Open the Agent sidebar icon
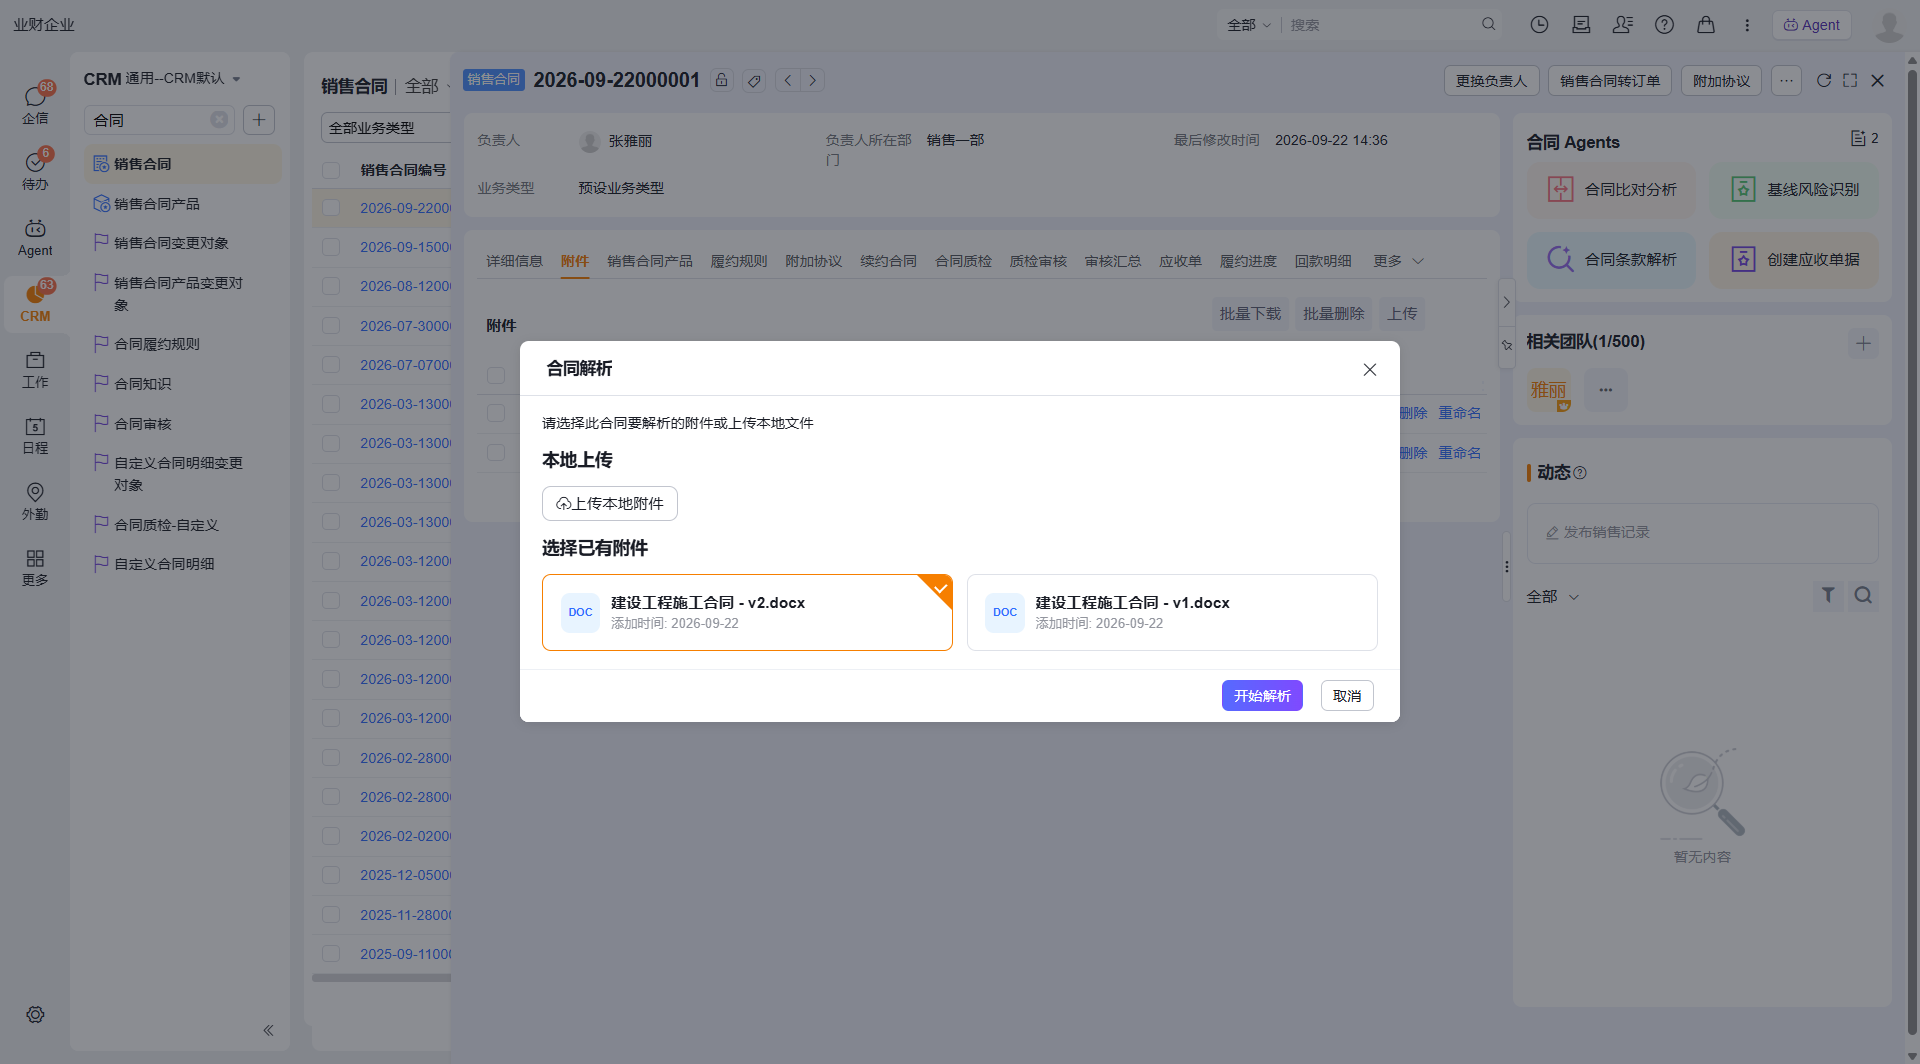The width and height of the screenshot is (1920, 1064). click(x=35, y=238)
